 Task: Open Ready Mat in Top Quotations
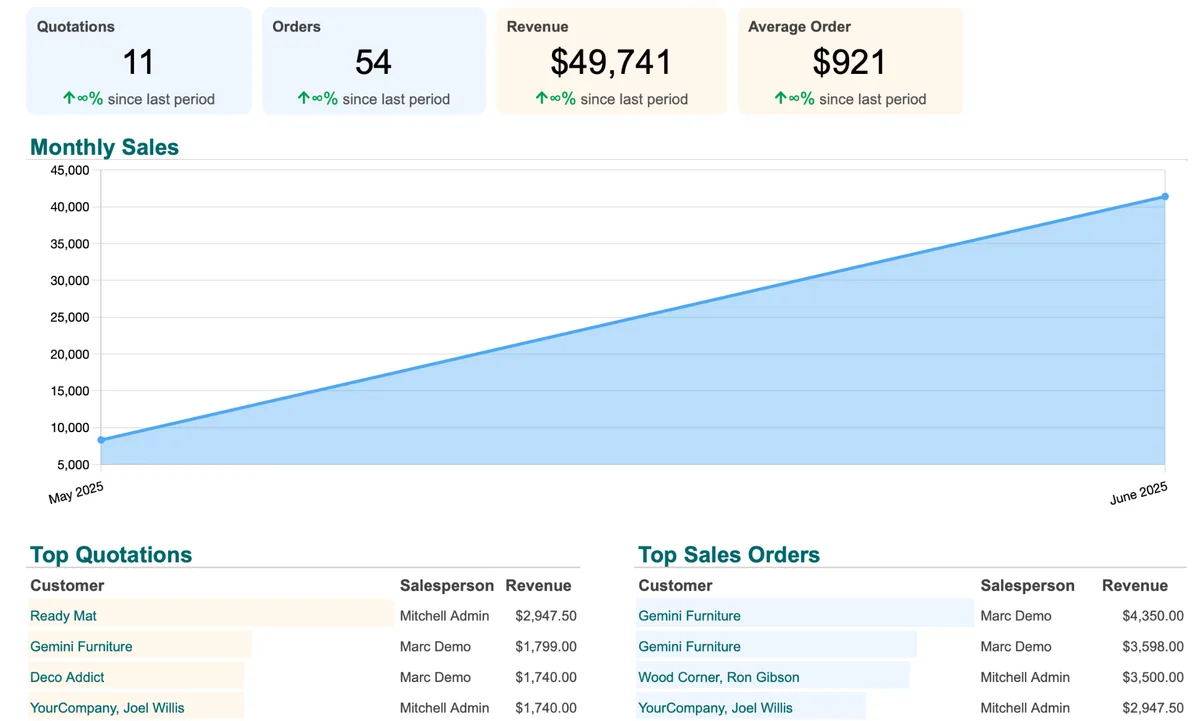tap(63, 616)
